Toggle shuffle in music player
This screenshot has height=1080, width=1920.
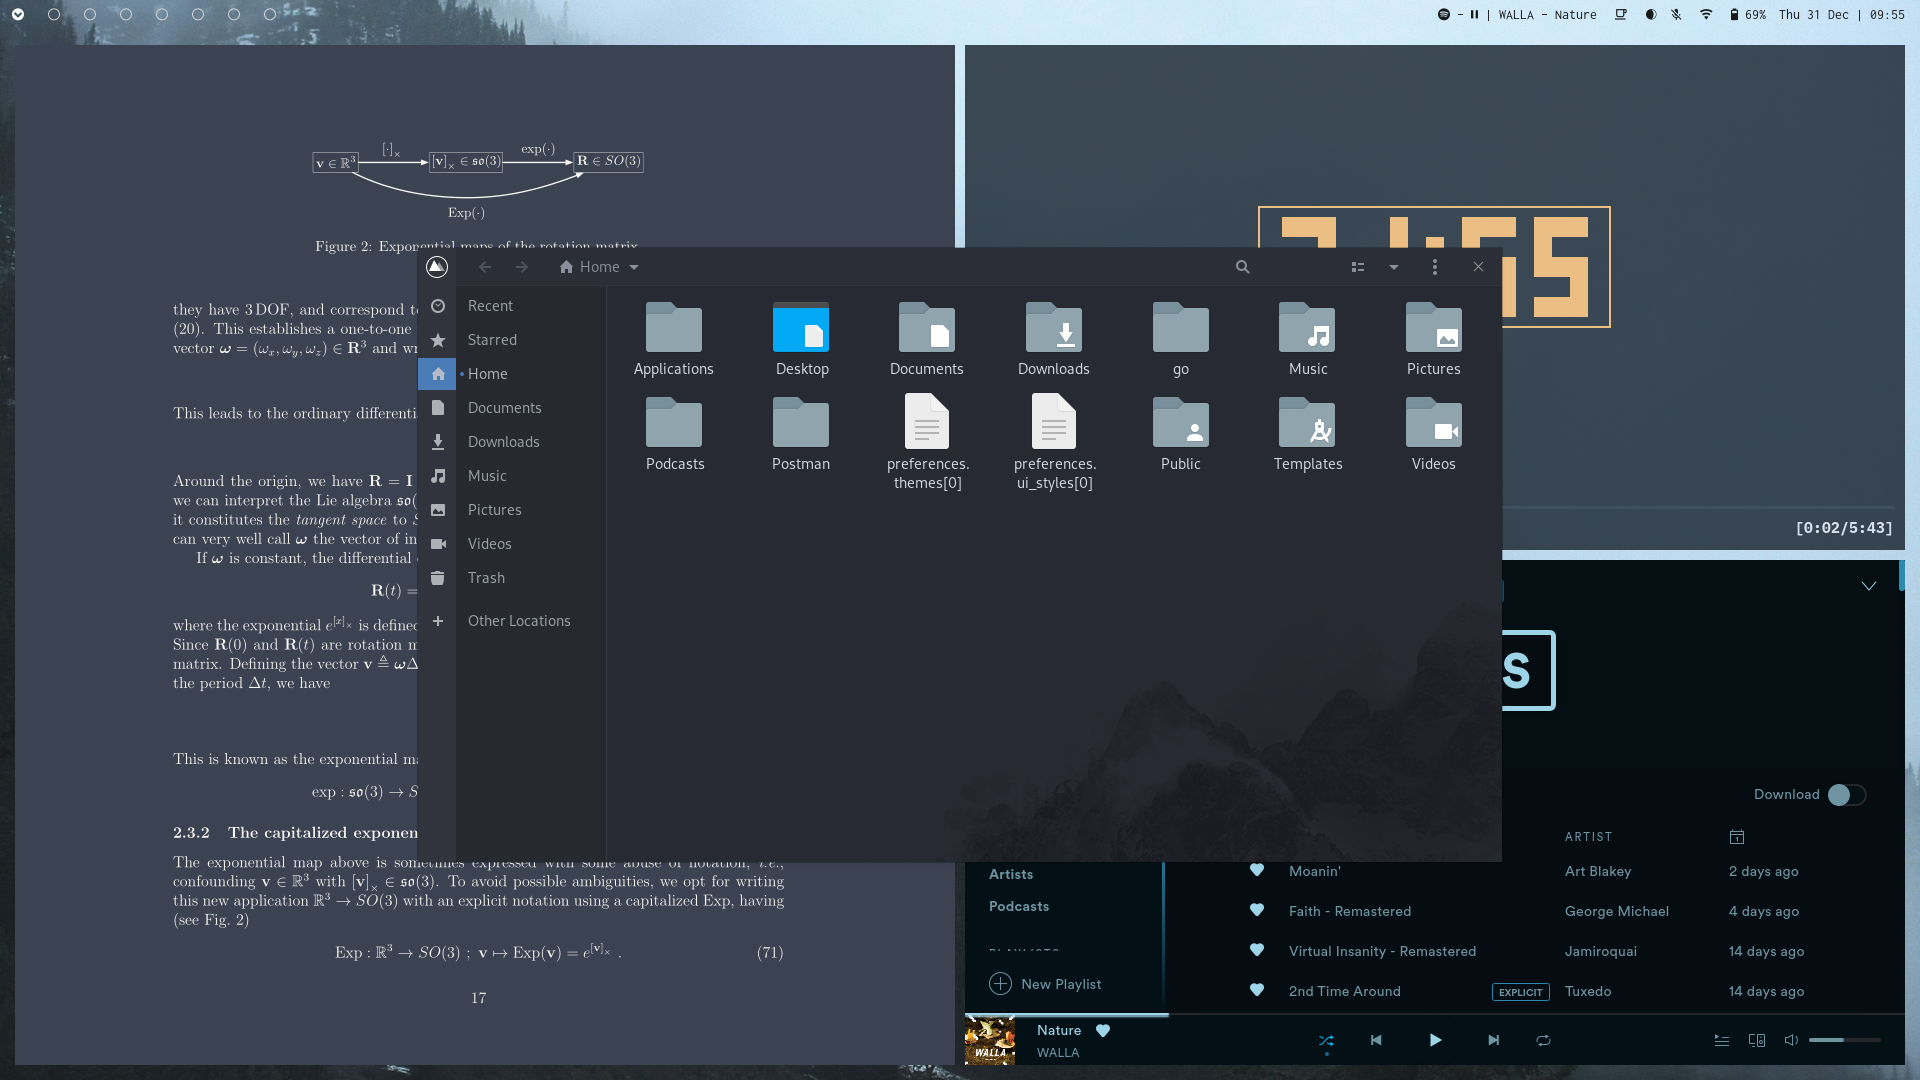(1326, 1041)
